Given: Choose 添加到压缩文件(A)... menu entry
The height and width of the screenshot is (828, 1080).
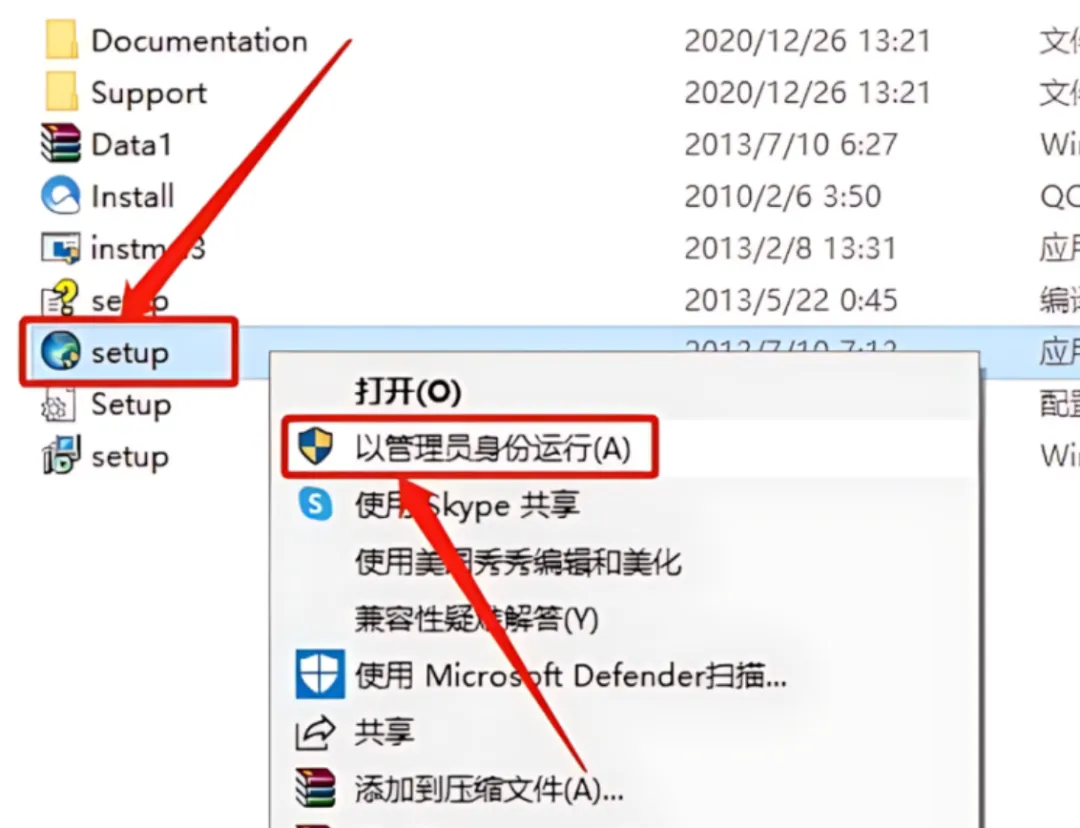Looking at the screenshot, I should click(489, 789).
